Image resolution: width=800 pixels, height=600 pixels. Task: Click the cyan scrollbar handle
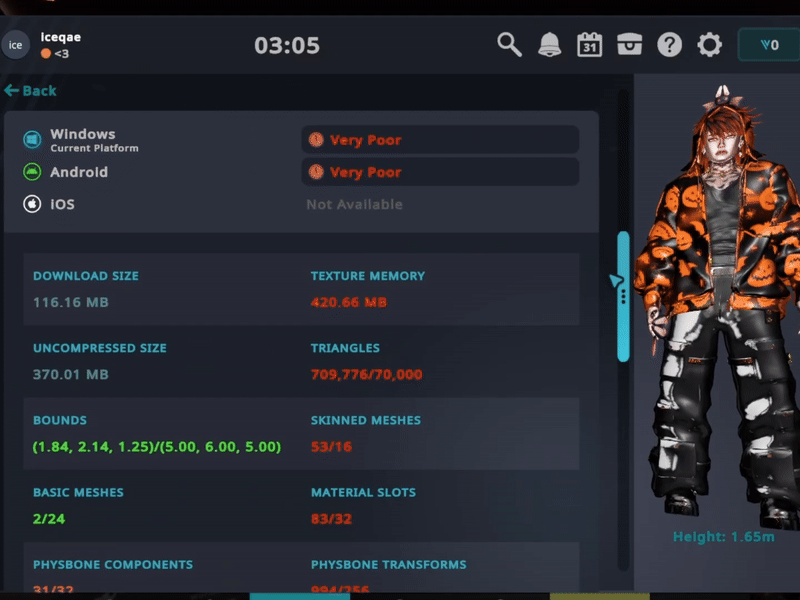[x=623, y=296]
